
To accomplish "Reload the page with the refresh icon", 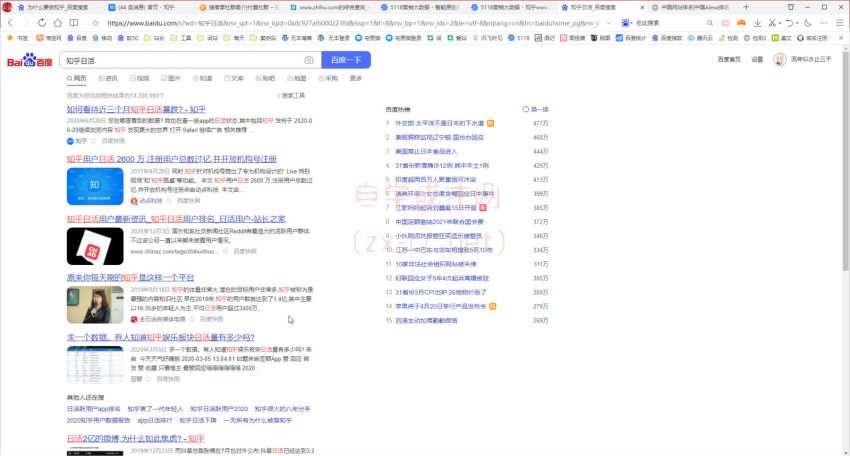I will coord(42,23).
